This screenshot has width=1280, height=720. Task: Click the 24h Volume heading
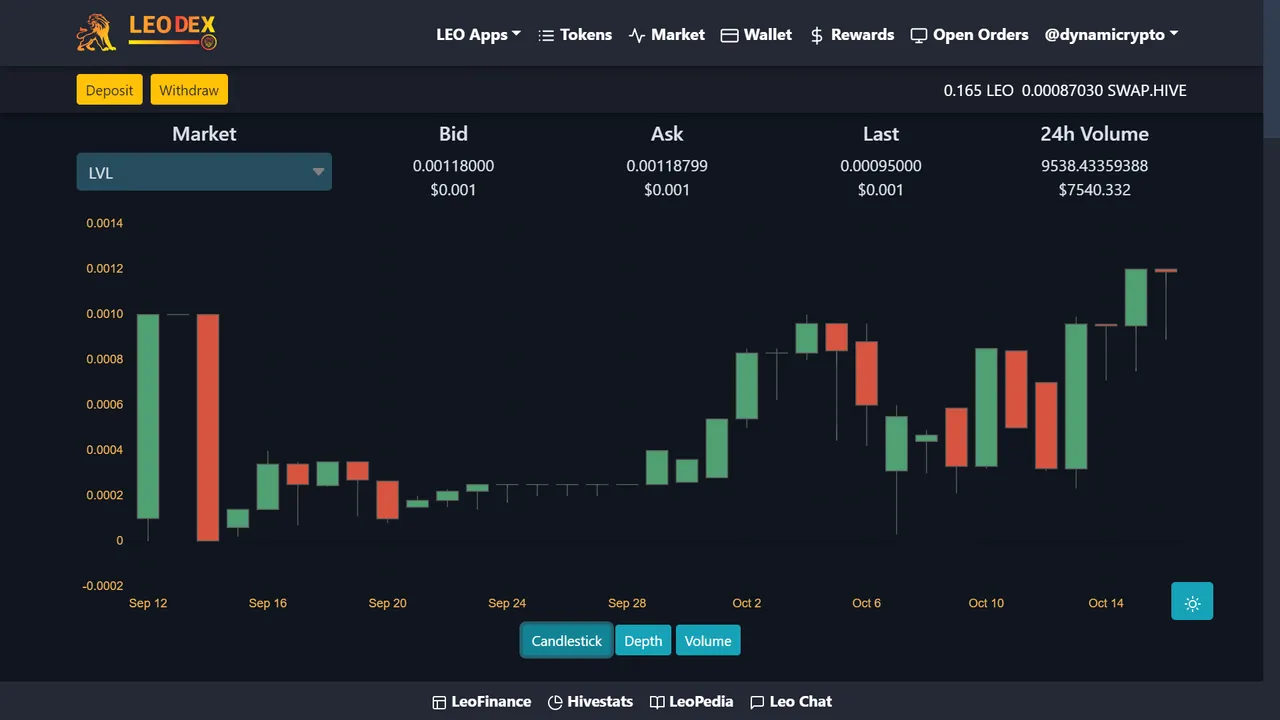pyautogui.click(x=1094, y=134)
